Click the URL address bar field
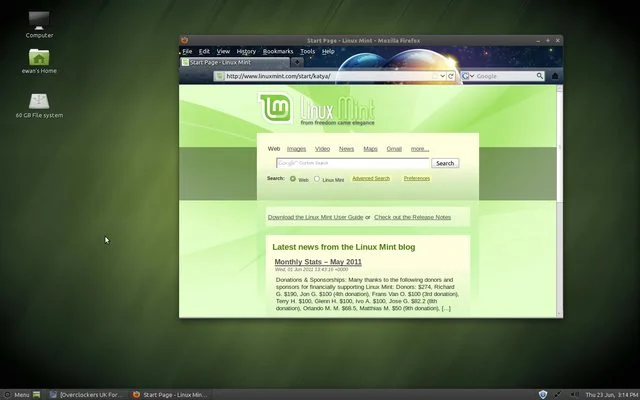This screenshot has width=640, height=400. point(327,76)
